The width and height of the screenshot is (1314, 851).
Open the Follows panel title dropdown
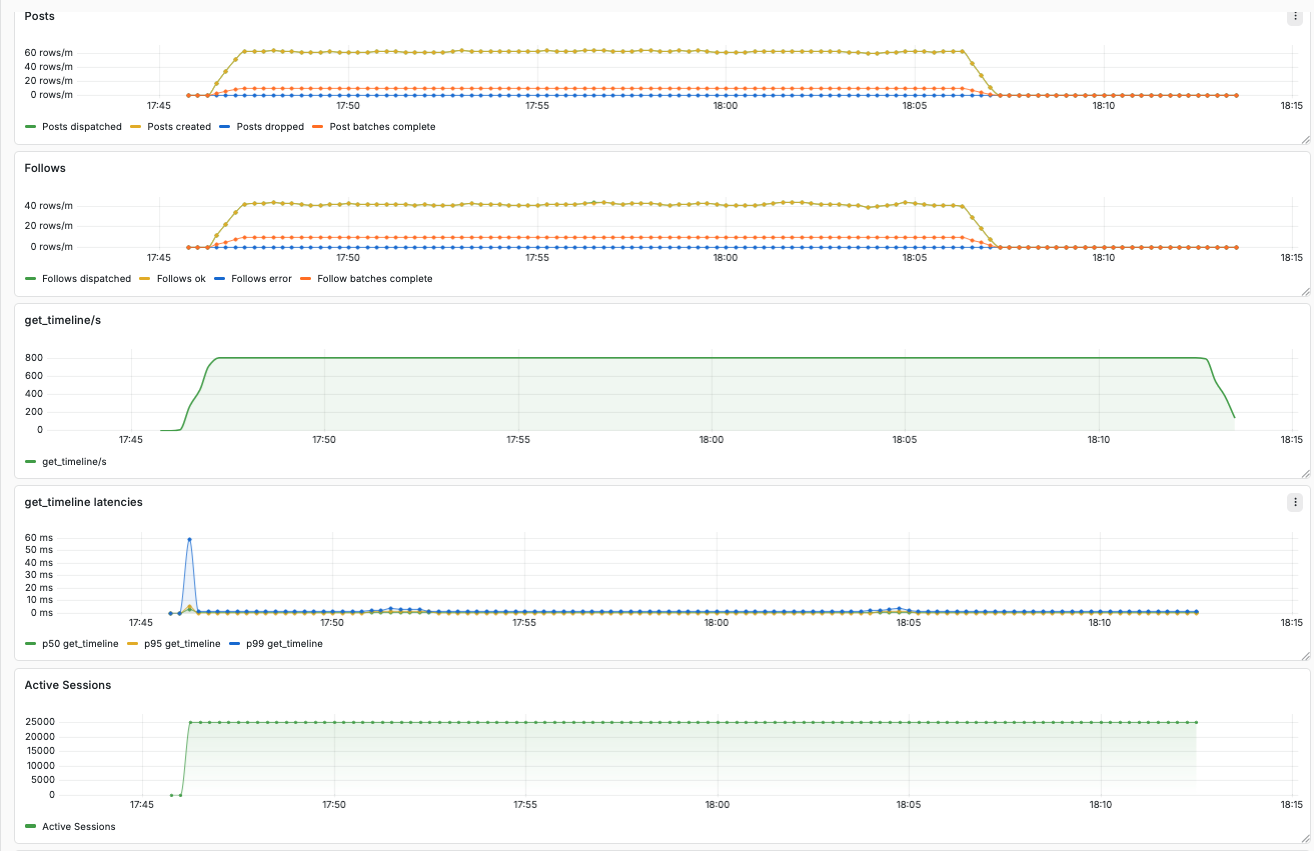pyautogui.click(x=44, y=168)
